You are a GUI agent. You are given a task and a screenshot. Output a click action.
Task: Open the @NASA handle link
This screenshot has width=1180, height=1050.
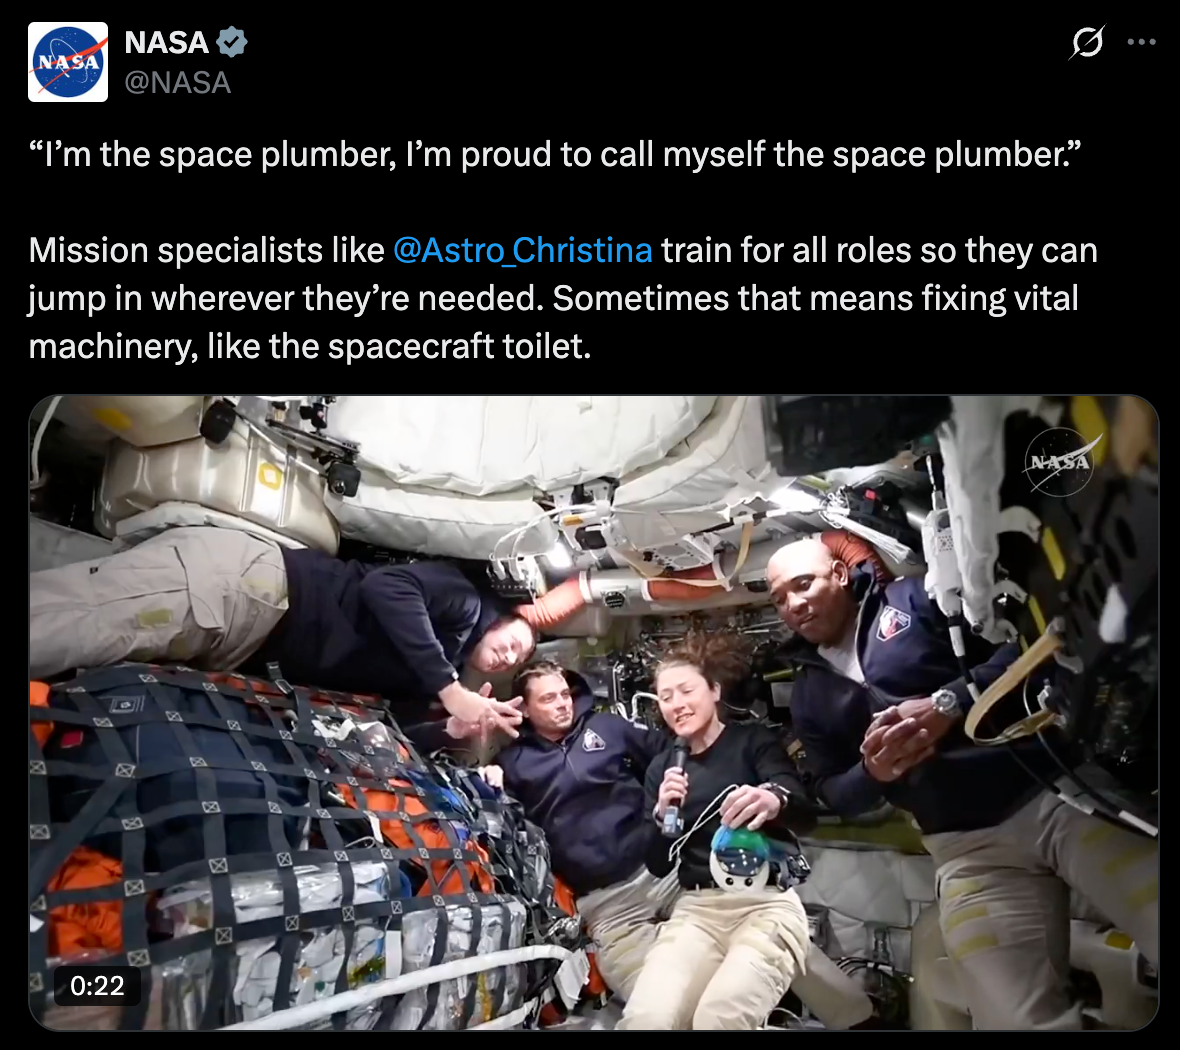pos(178,83)
